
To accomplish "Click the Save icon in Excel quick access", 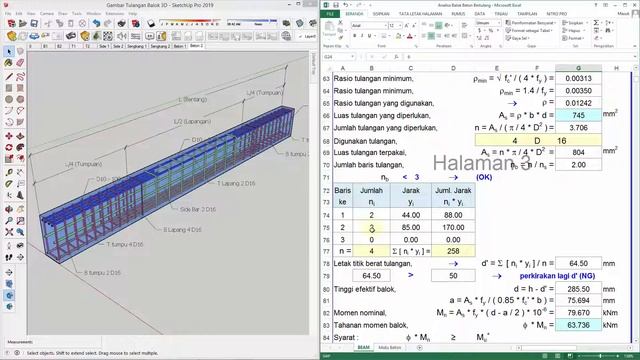I will pos(336,5).
